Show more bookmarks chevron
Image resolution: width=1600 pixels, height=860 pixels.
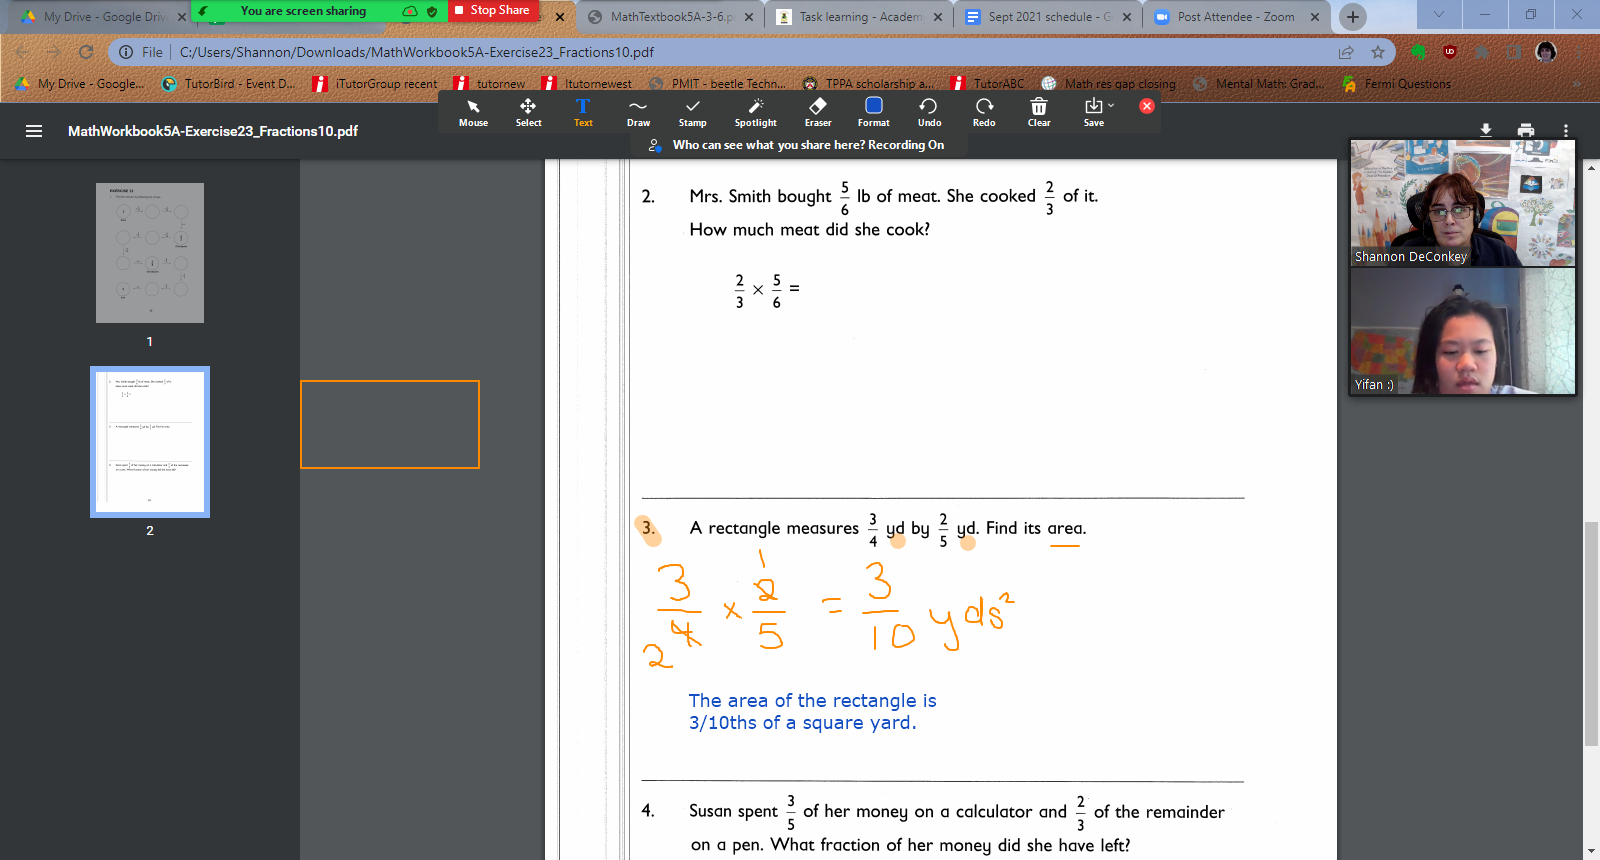pos(1577,84)
